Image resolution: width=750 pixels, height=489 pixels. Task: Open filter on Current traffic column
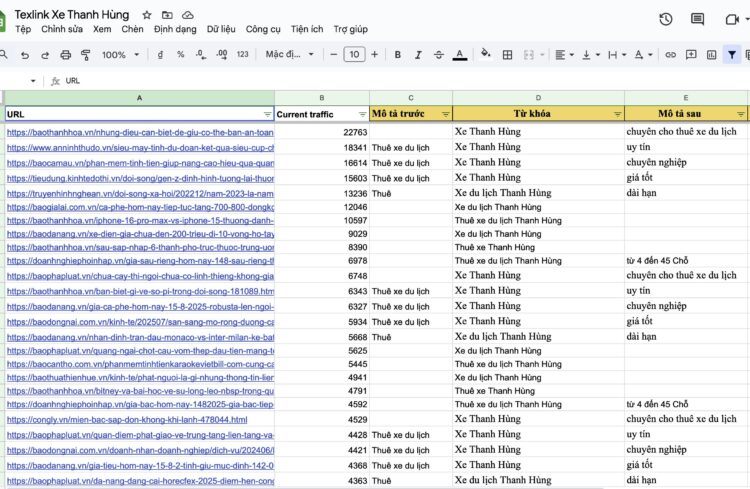tap(362, 114)
